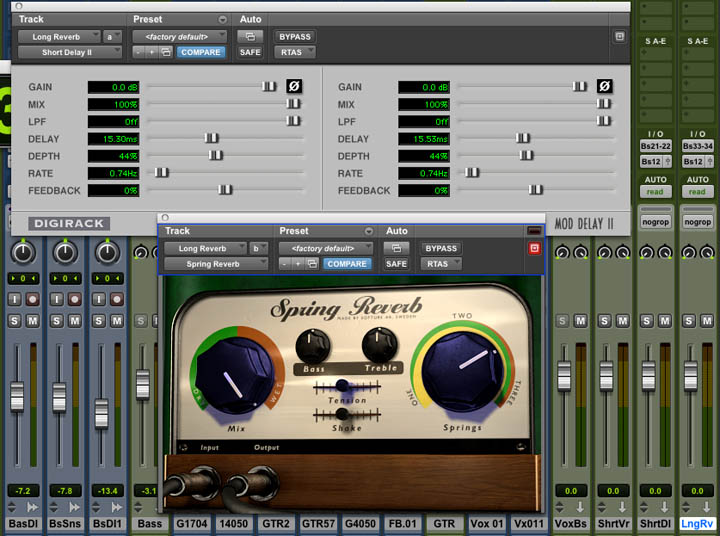Click Spring Reverb Treble knob
Screen dimensions: 720x536
(x=379, y=345)
